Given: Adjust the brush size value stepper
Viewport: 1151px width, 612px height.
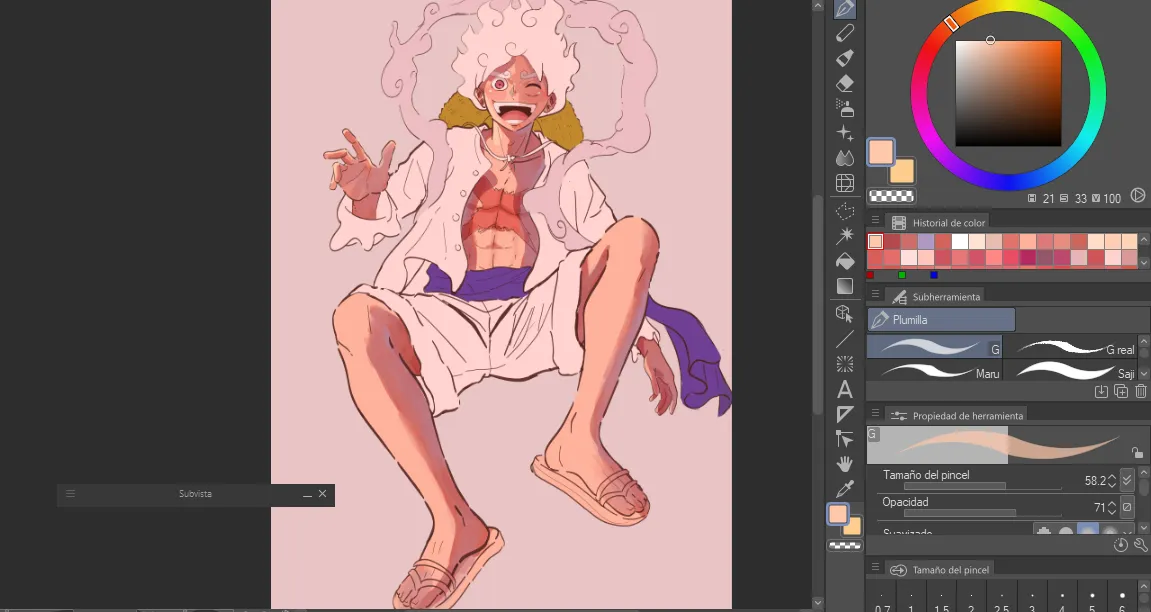Looking at the screenshot, I should tap(1112, 481).
